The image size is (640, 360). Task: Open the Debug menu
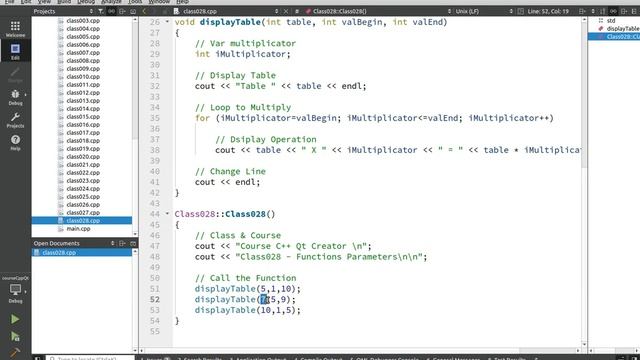coord(86,2)
